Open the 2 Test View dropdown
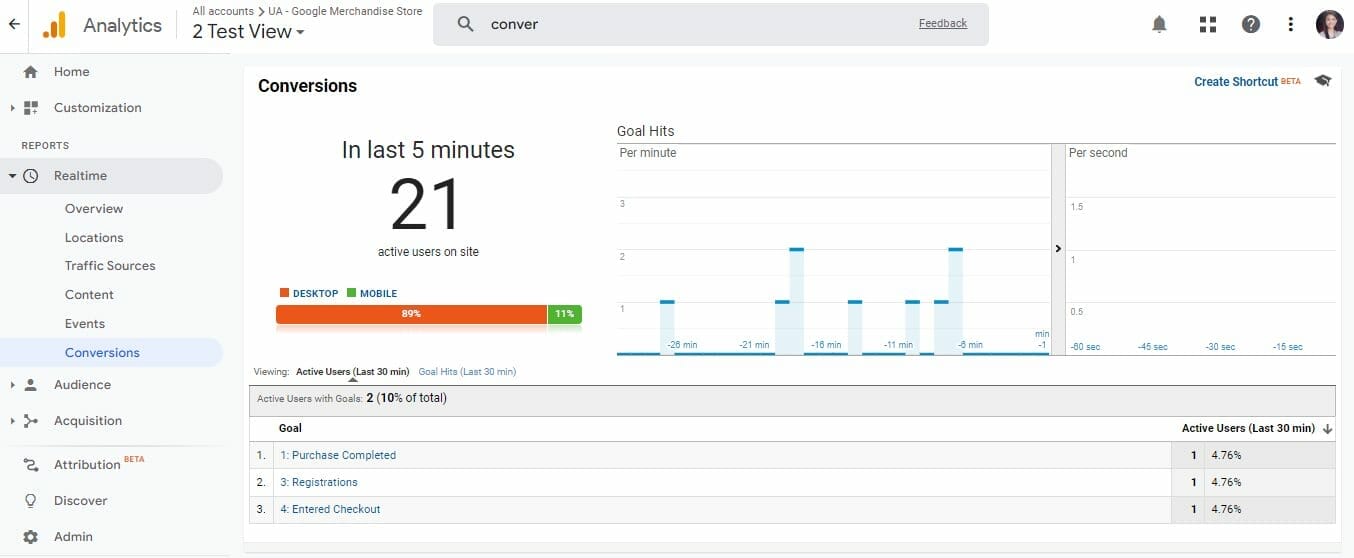Viewport: 1354px width, 558px height. point(248,31)
